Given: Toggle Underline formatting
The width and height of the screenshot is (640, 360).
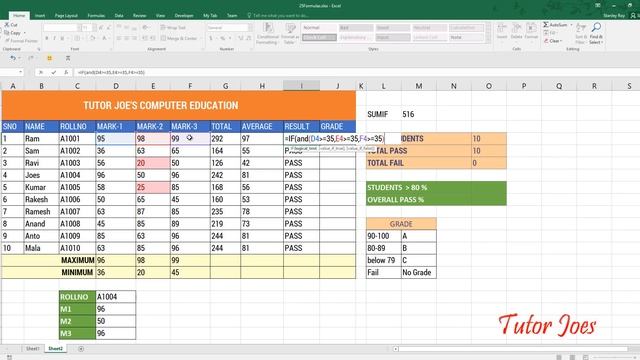Looking at the screenshot, I should 62,38.
